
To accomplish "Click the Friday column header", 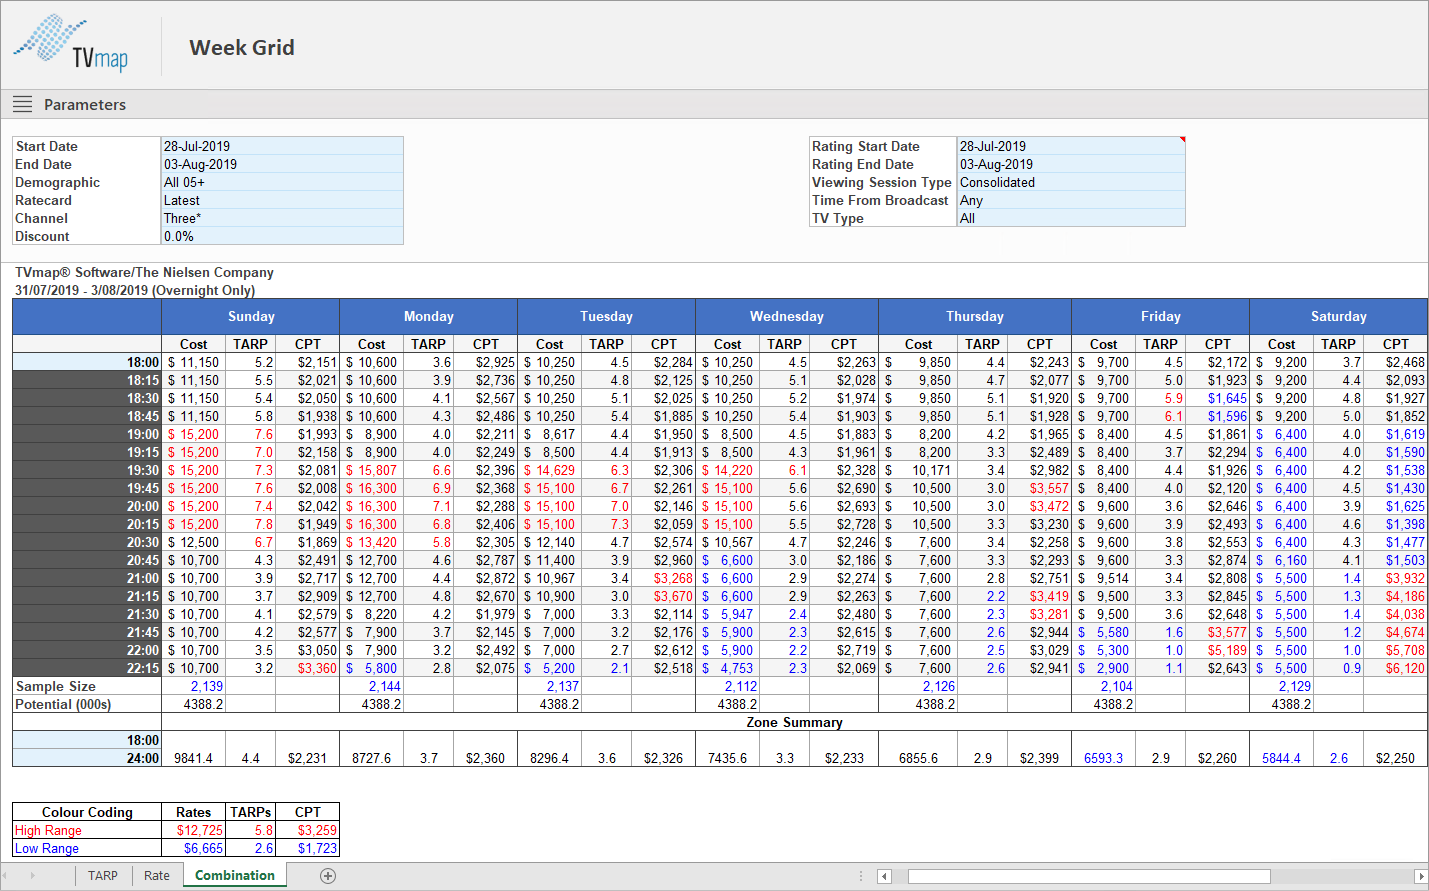I will click(1161, 316).
